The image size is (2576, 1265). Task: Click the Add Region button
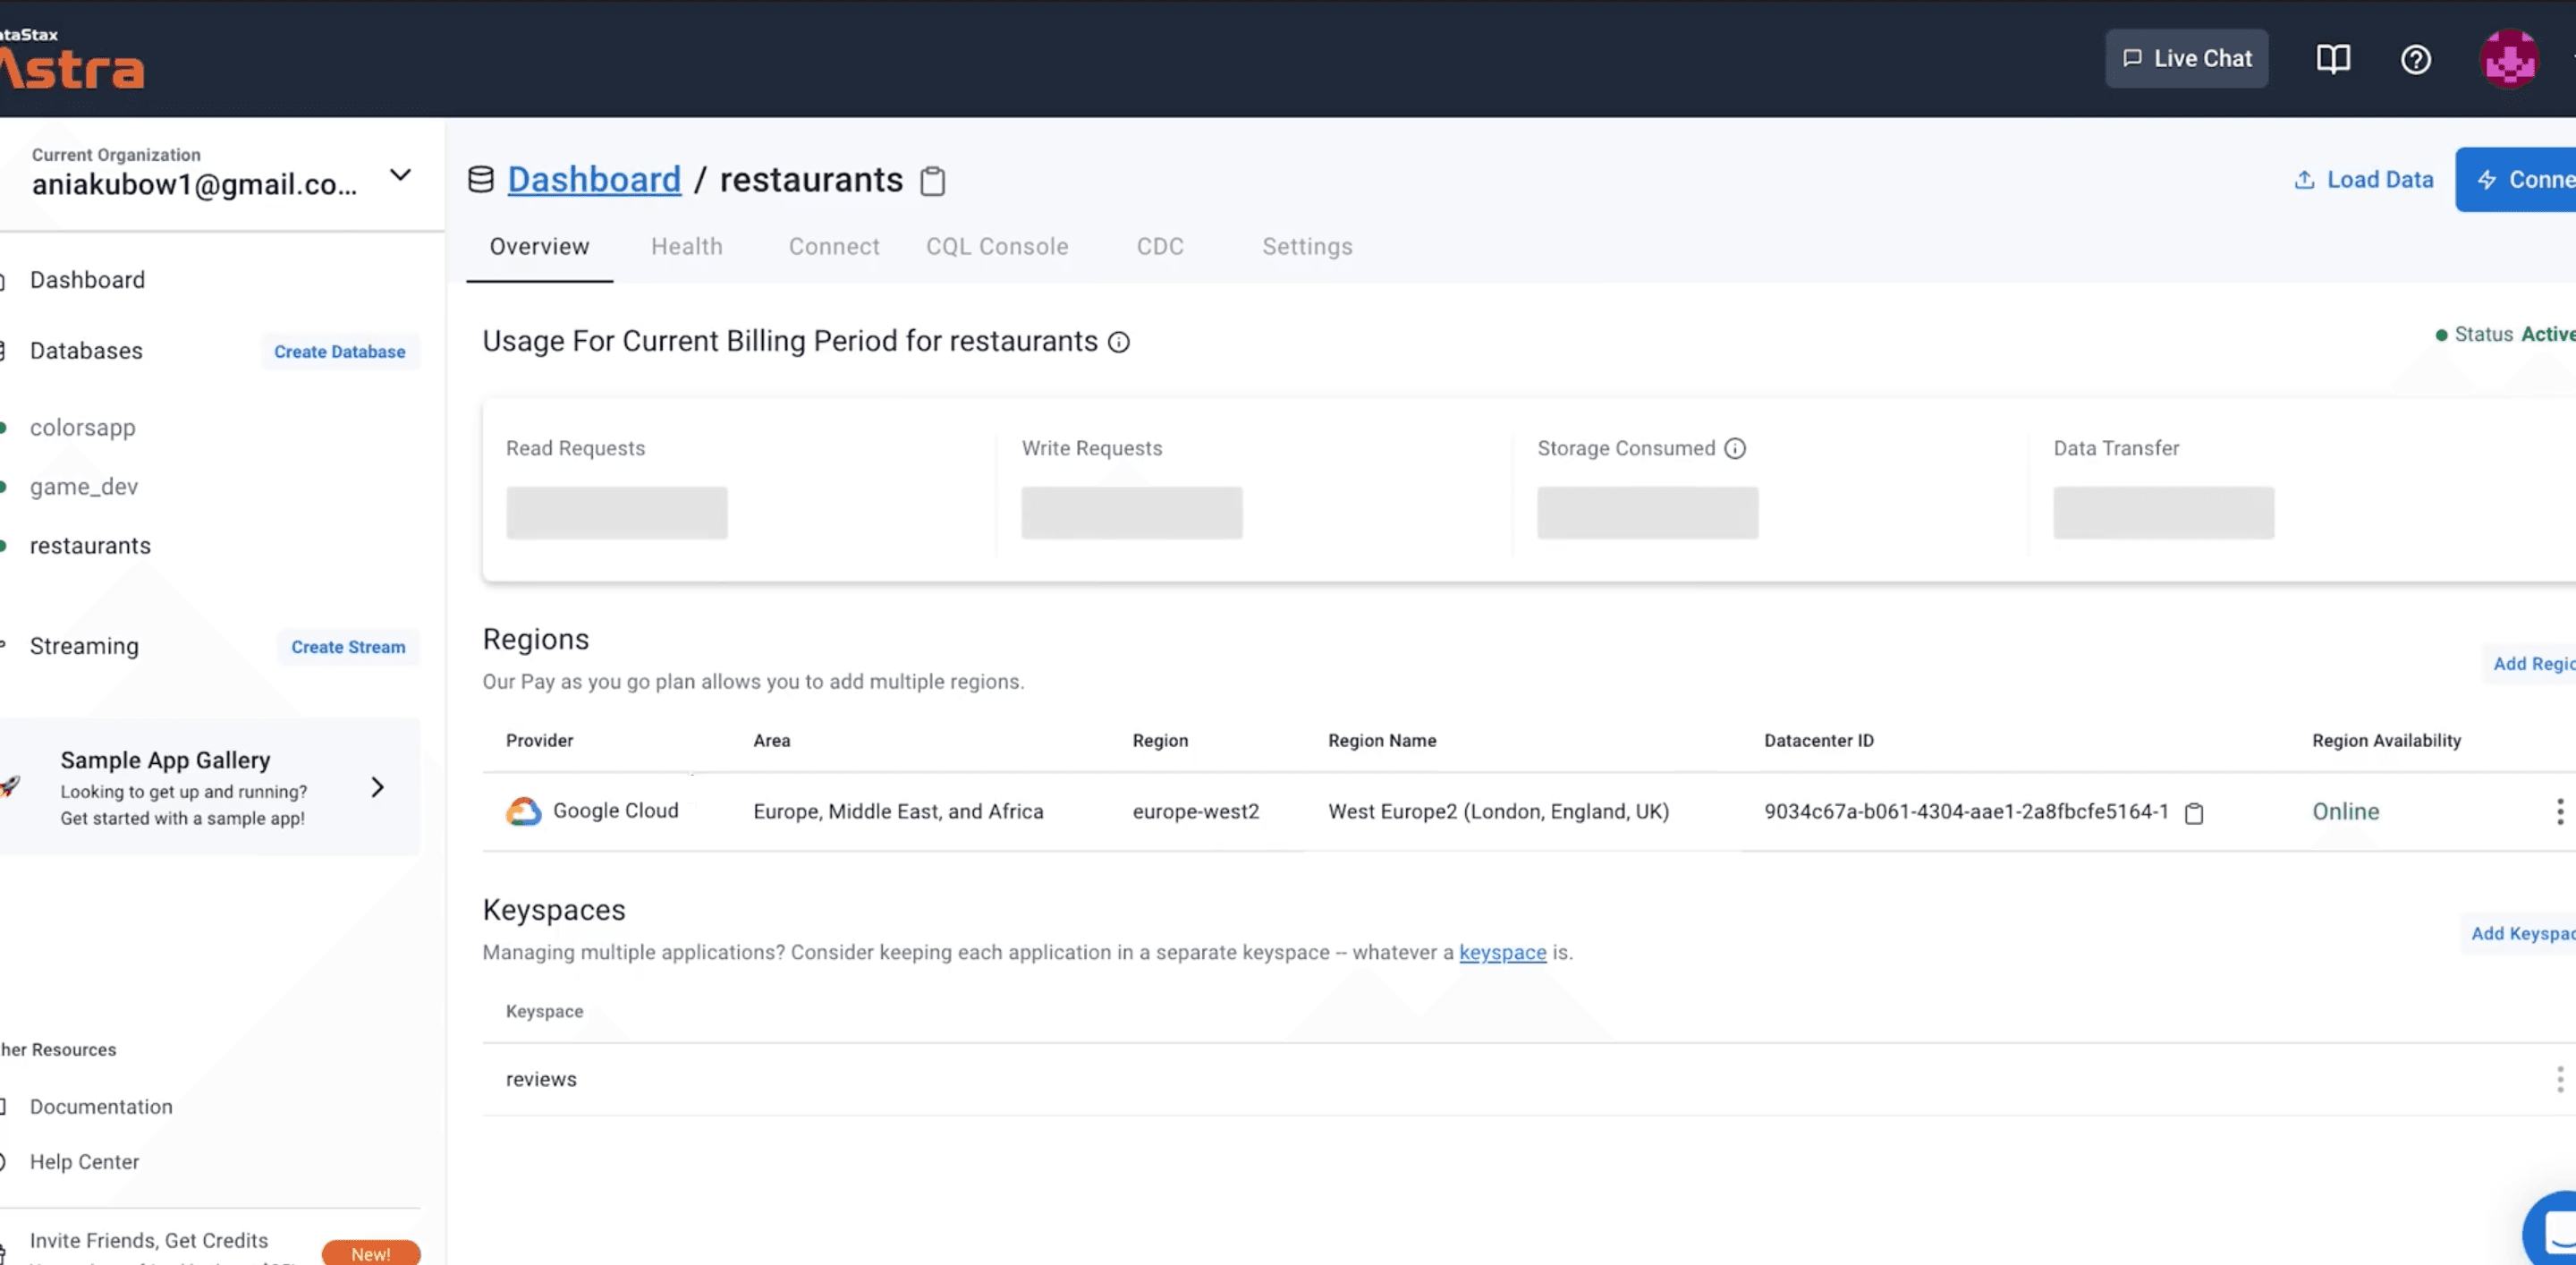point(2530,664)
